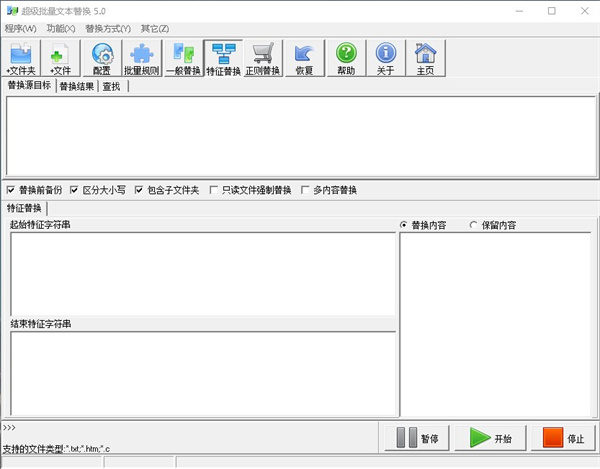
Task: Select the 特征替换 feature replace mode
Action: click(x=223, y=58)
